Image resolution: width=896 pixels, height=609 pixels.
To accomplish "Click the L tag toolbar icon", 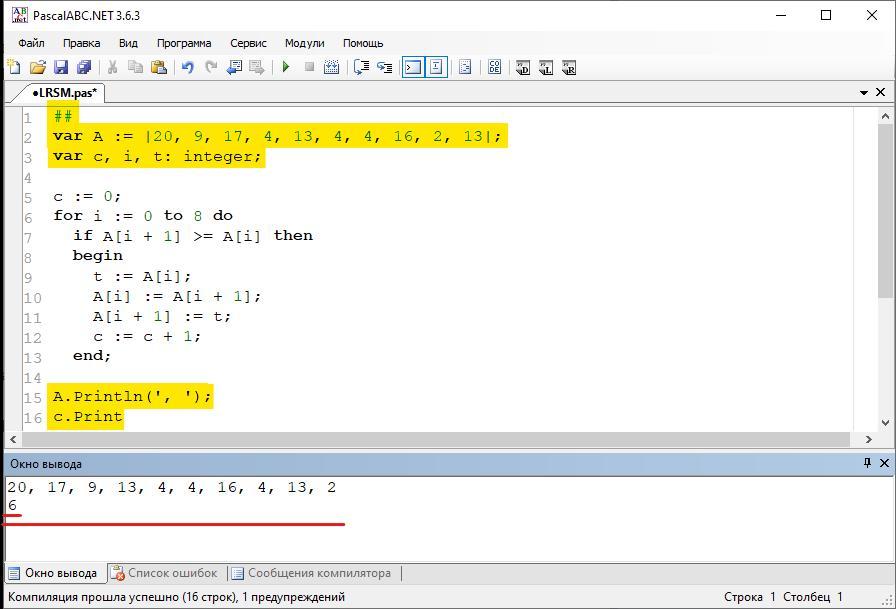I will pos(546,67).
